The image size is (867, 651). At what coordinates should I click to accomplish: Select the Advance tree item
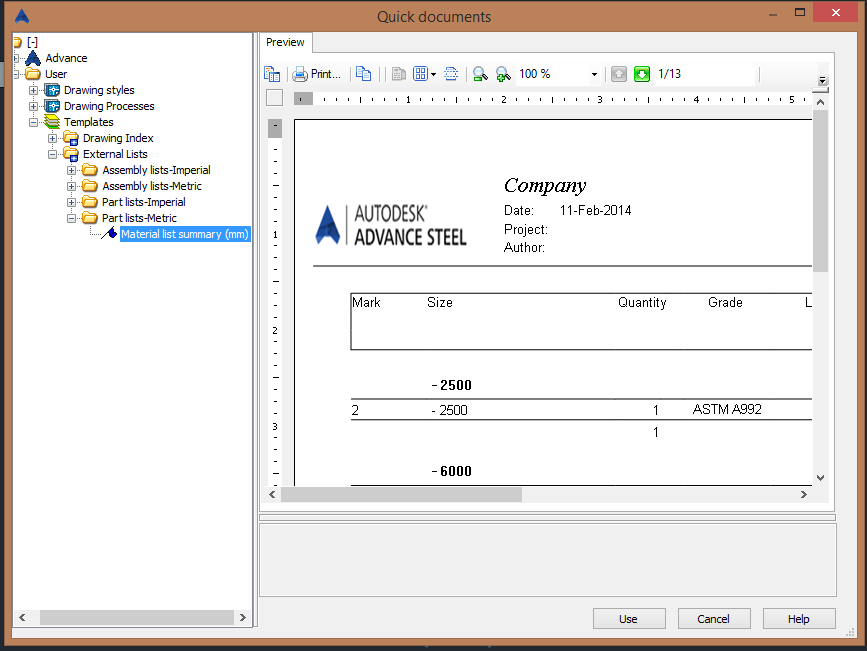(66, 58)
